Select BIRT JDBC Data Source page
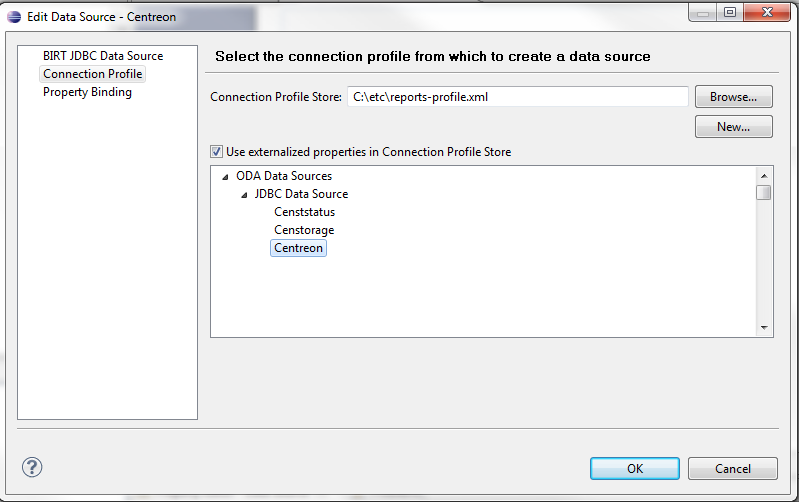 (102, 56)
